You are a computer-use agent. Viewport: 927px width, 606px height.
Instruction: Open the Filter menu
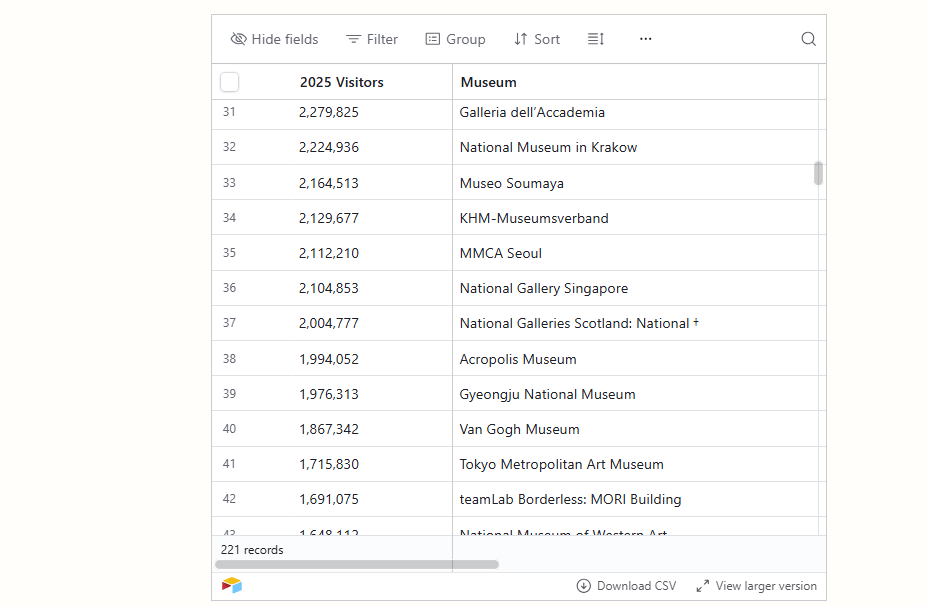pyautogui.click(x=372, y=39)
